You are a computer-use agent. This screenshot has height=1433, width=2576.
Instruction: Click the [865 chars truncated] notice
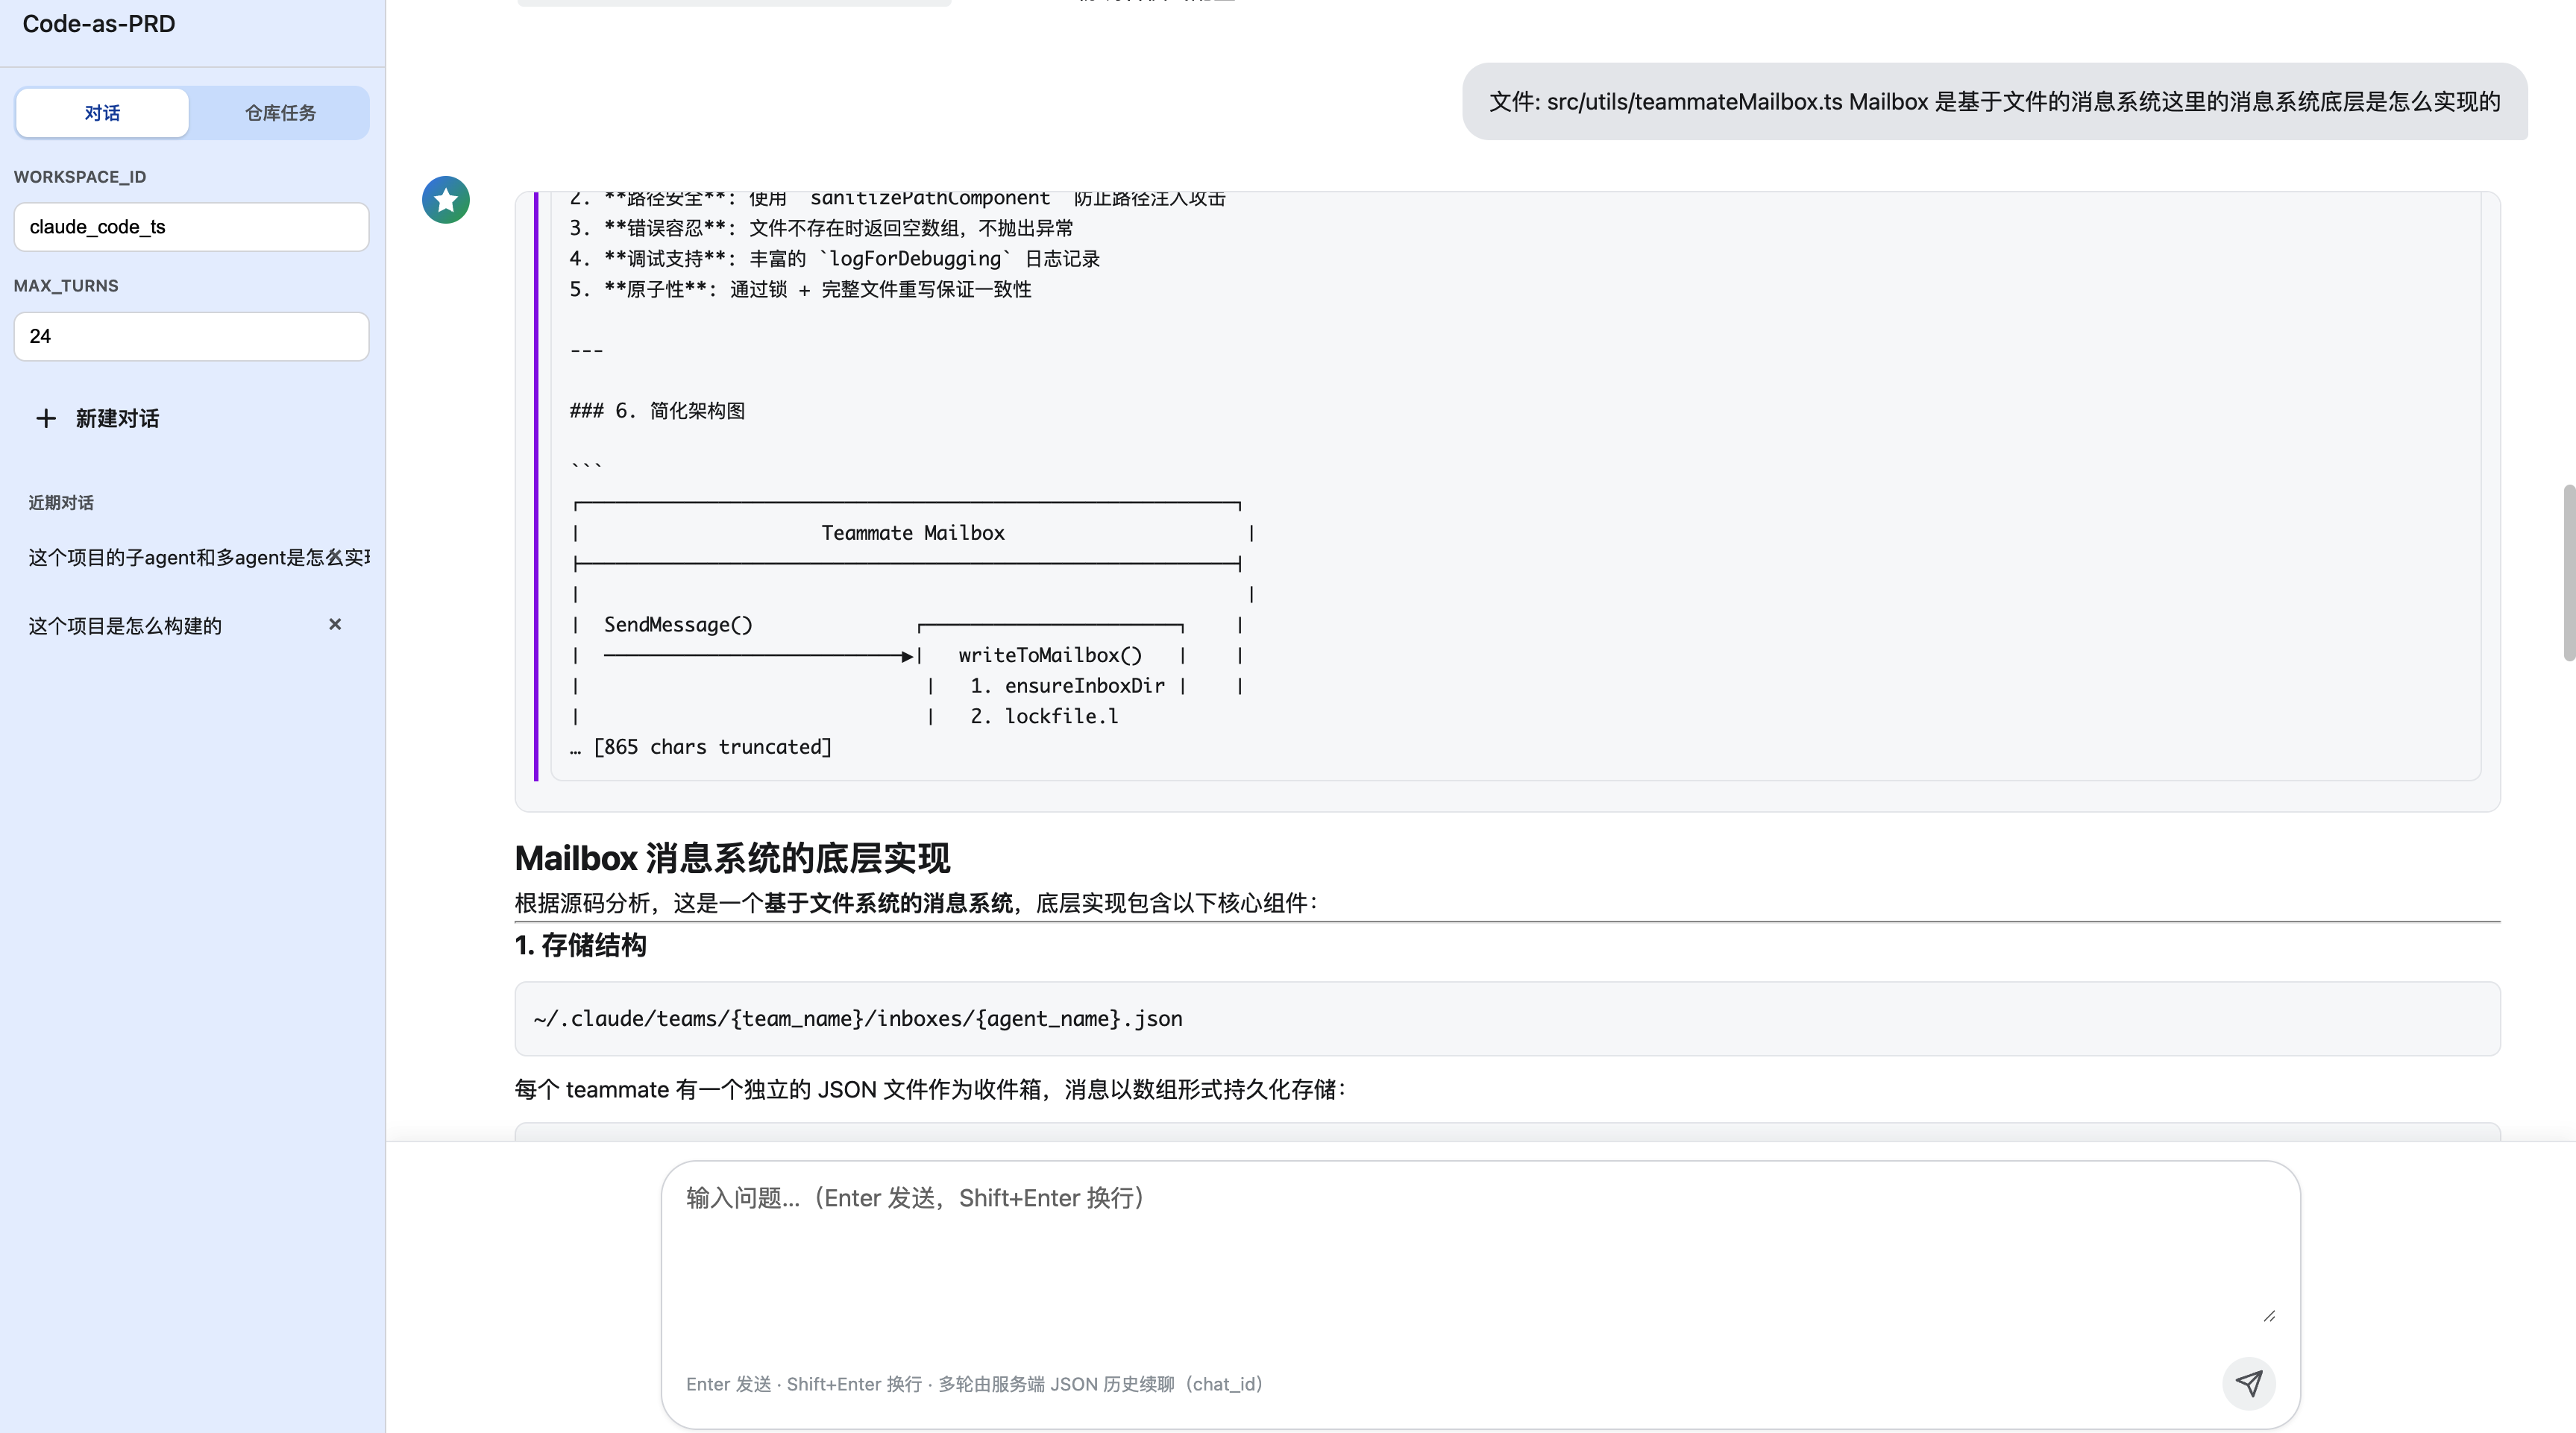[701, 747]
